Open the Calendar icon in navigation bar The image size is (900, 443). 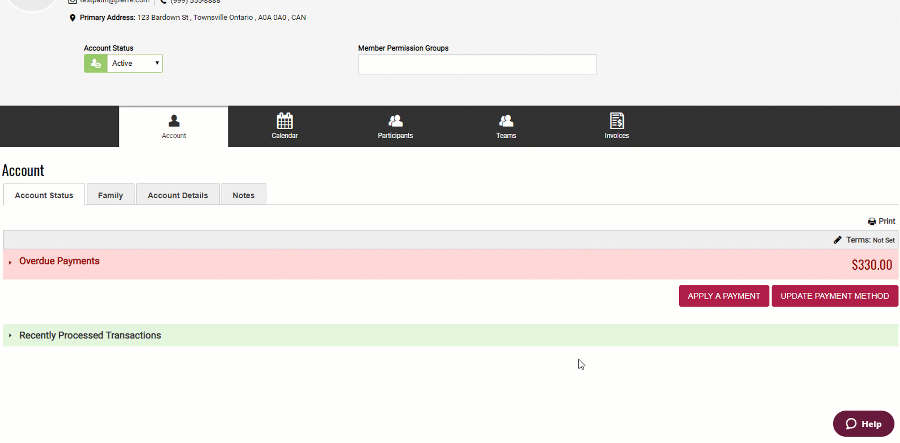click(284, 121)
